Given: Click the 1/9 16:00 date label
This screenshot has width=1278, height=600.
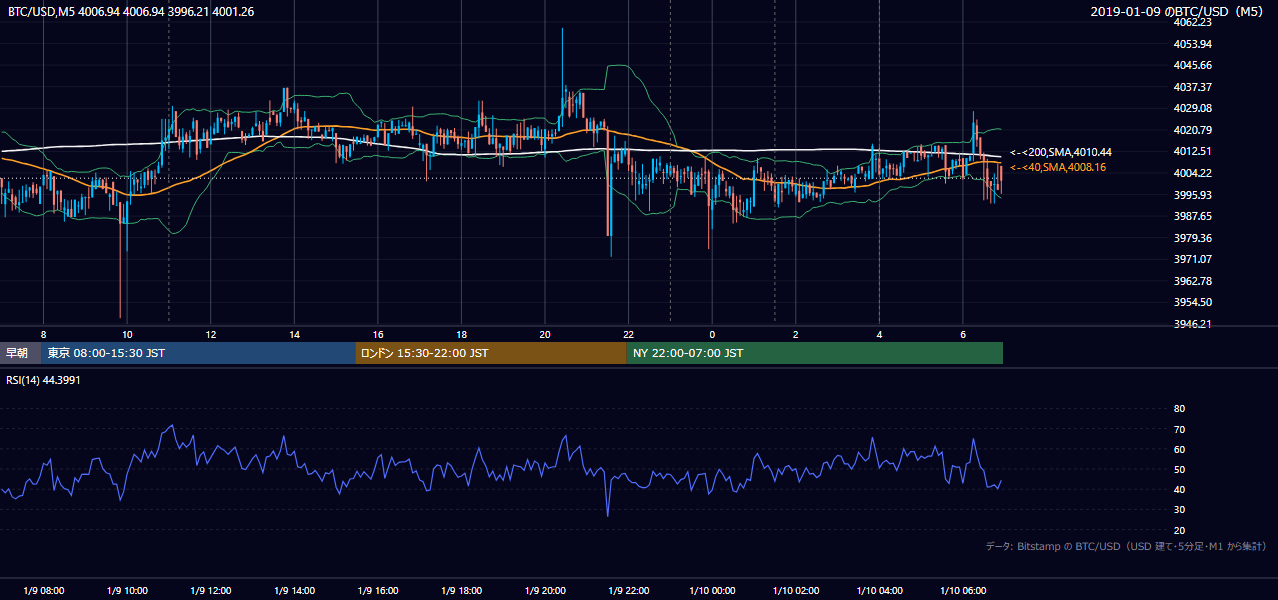Looking at the screenshot, I should point(378,590).
